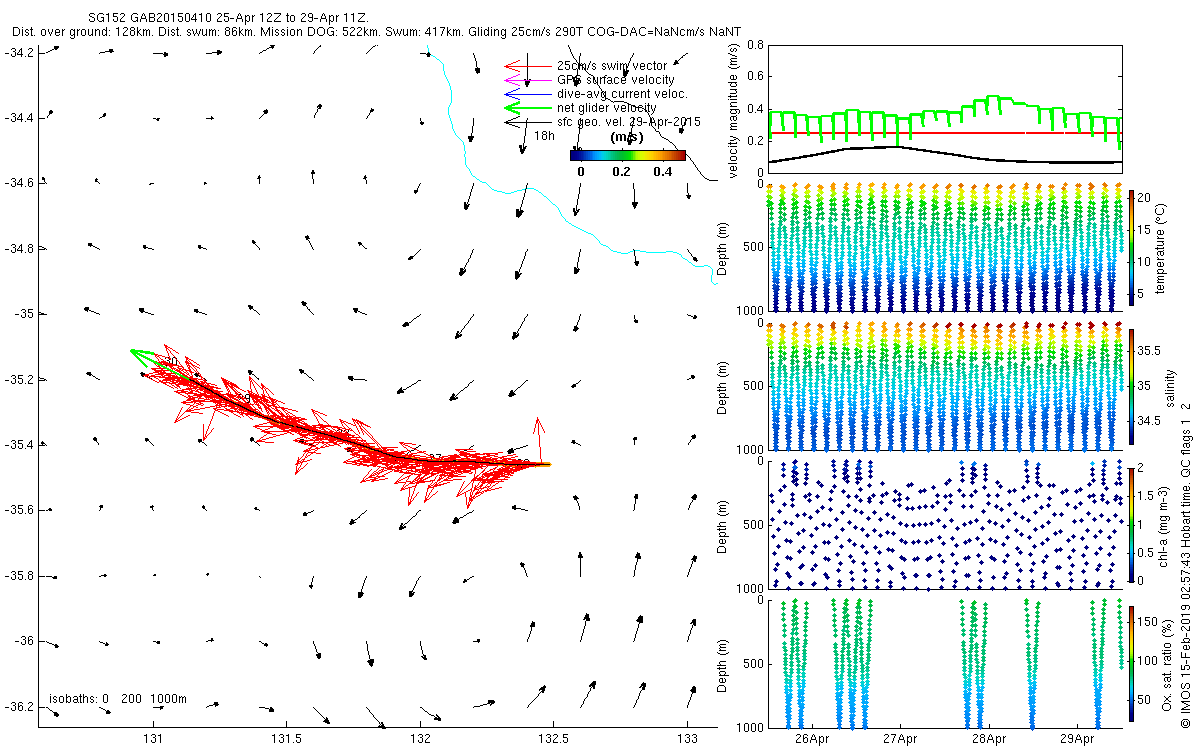Click the blue dive-avg current legend arrow

click(528, 94)
